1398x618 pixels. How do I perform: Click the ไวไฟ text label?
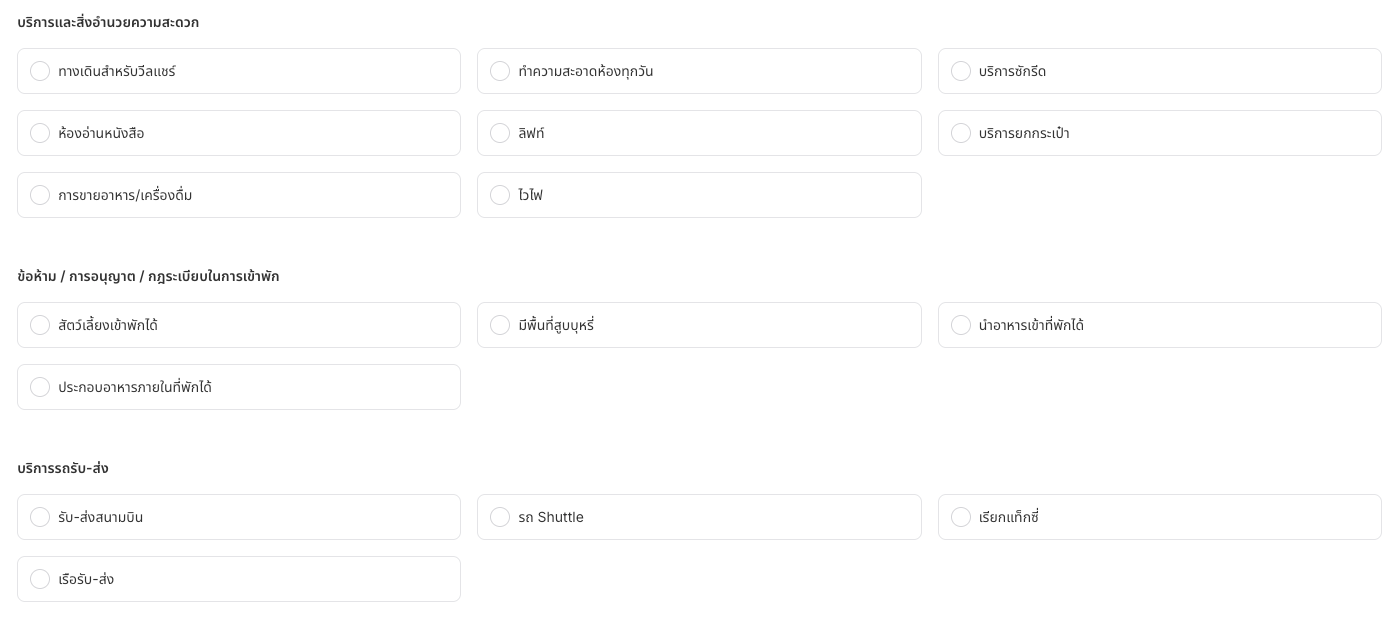531,195
